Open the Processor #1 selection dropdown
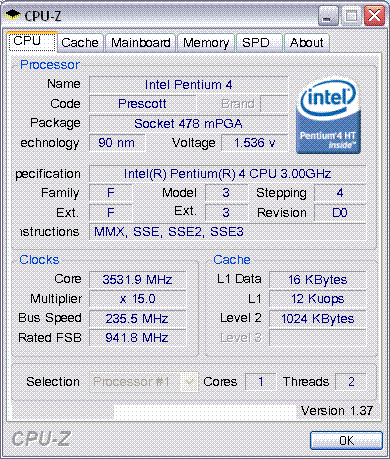The image size is (390, 459). pos(143,382)
